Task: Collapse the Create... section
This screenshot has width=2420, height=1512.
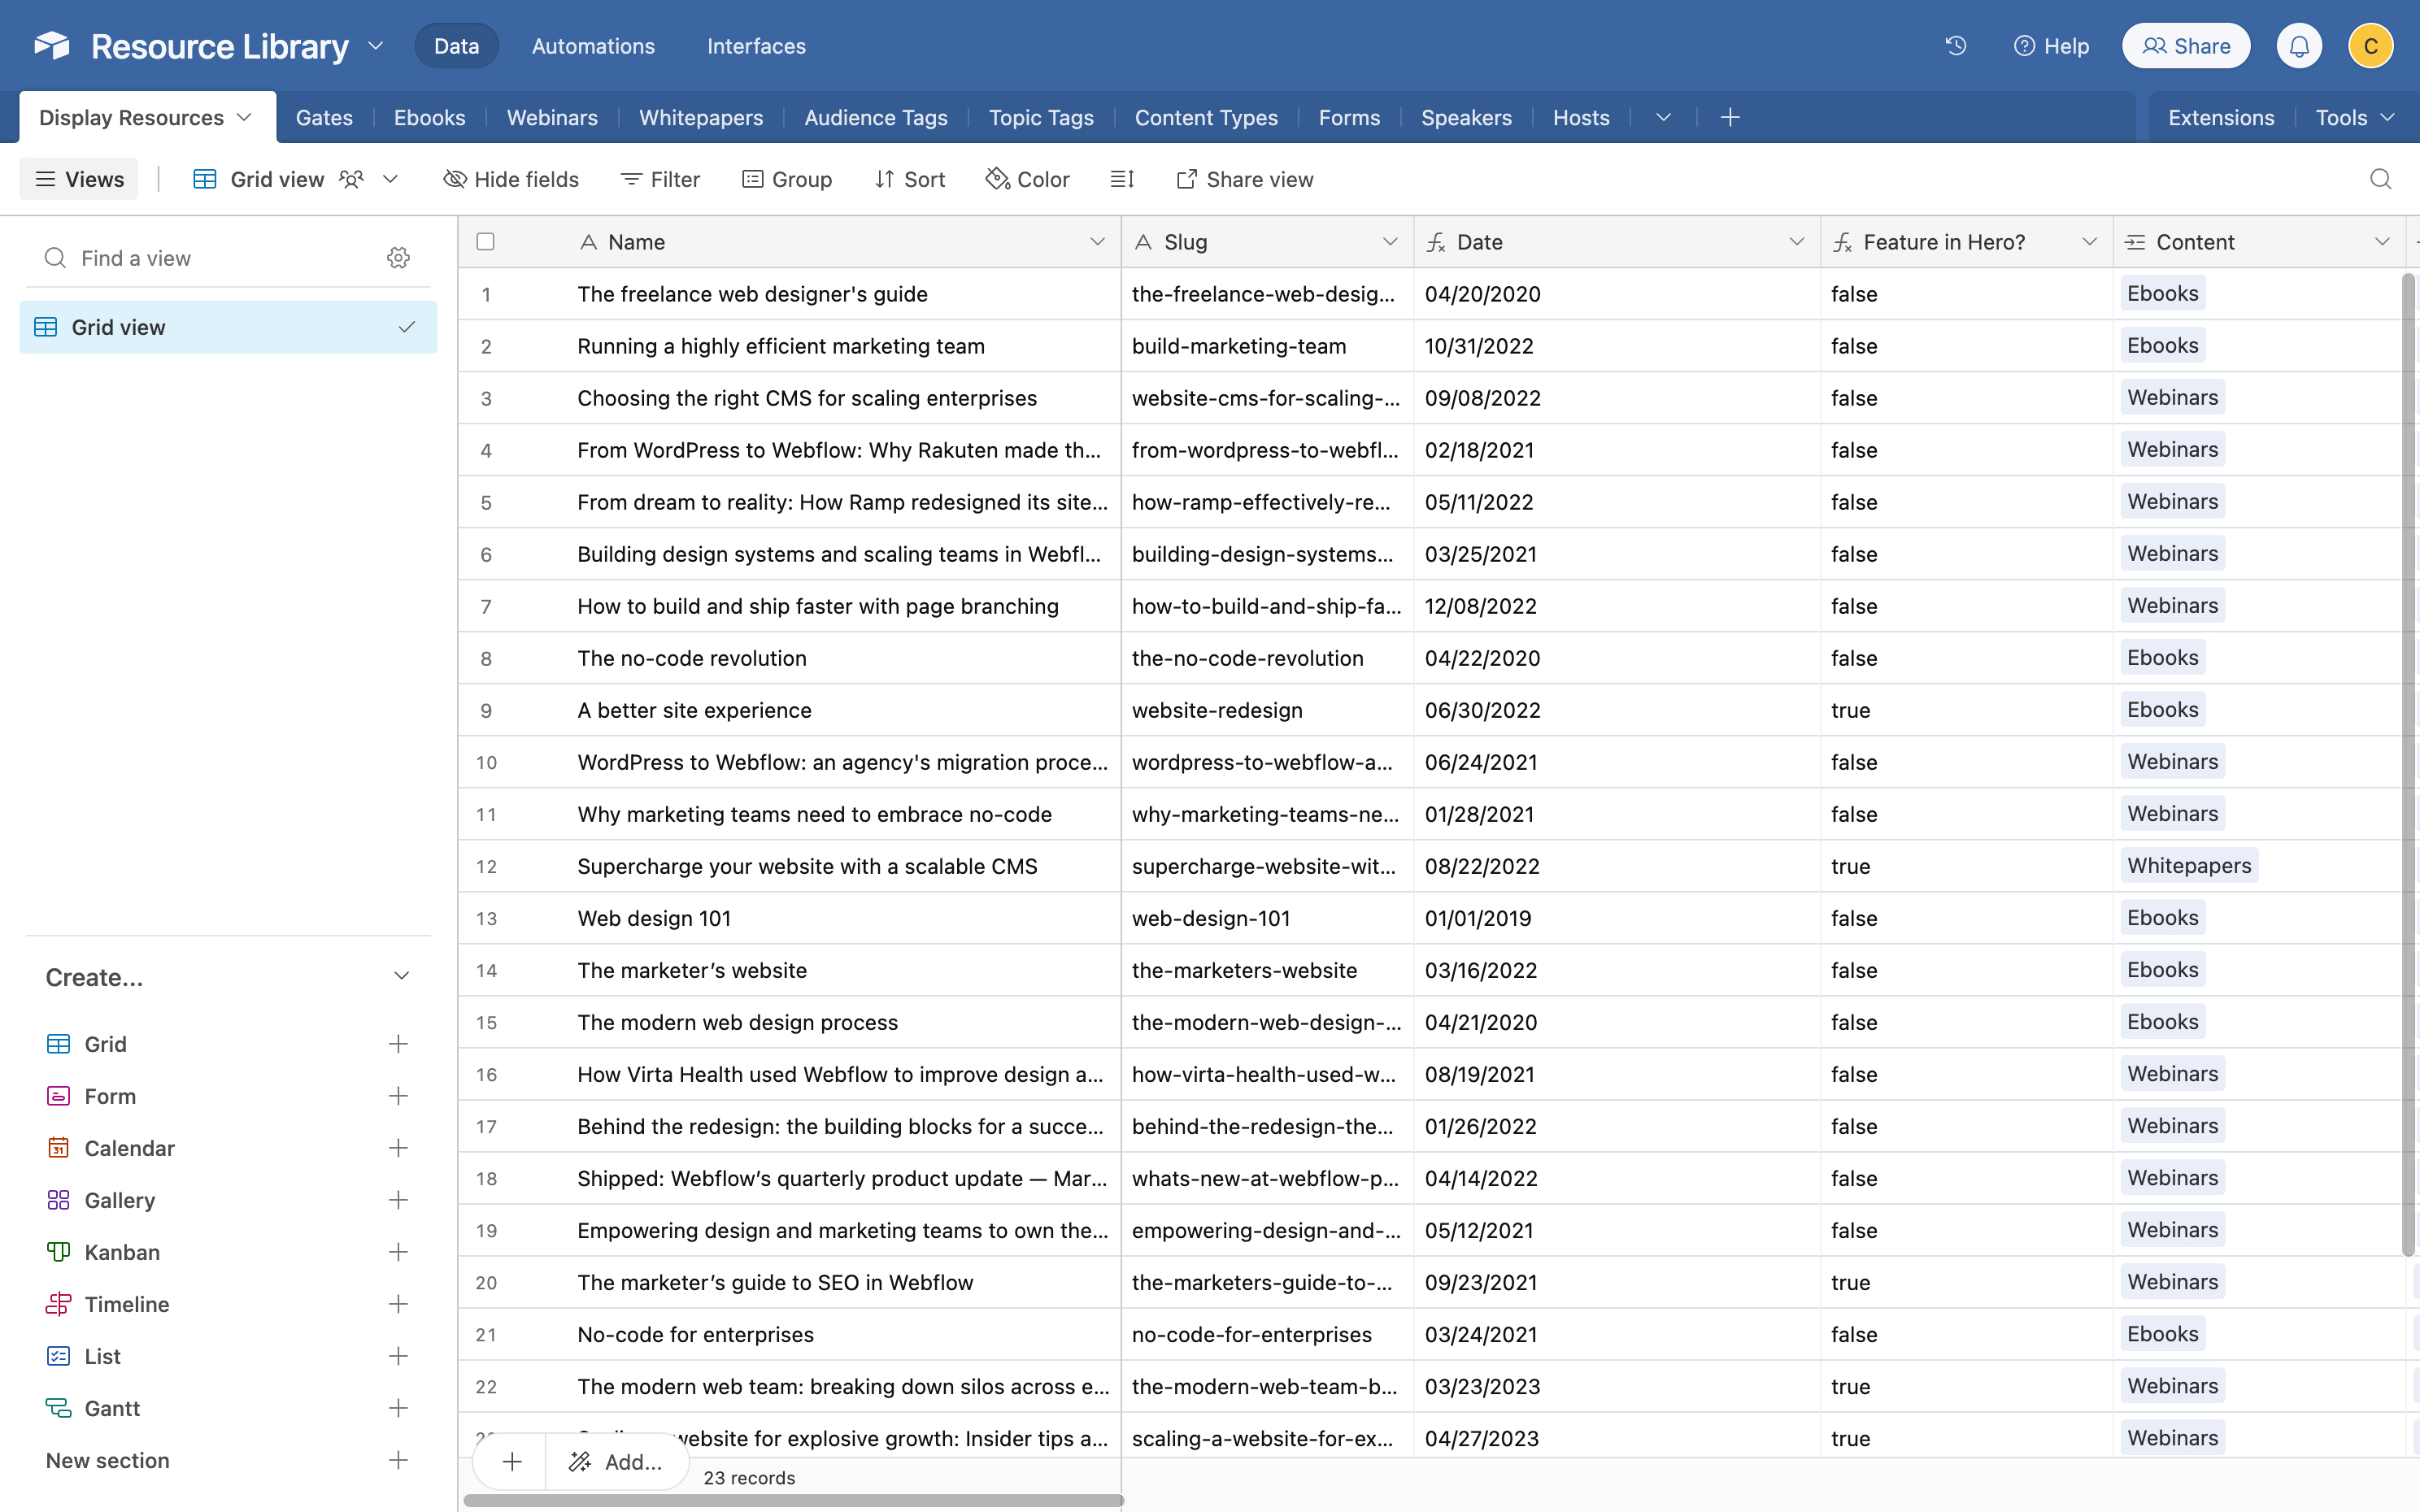Action: click(401, 976)
